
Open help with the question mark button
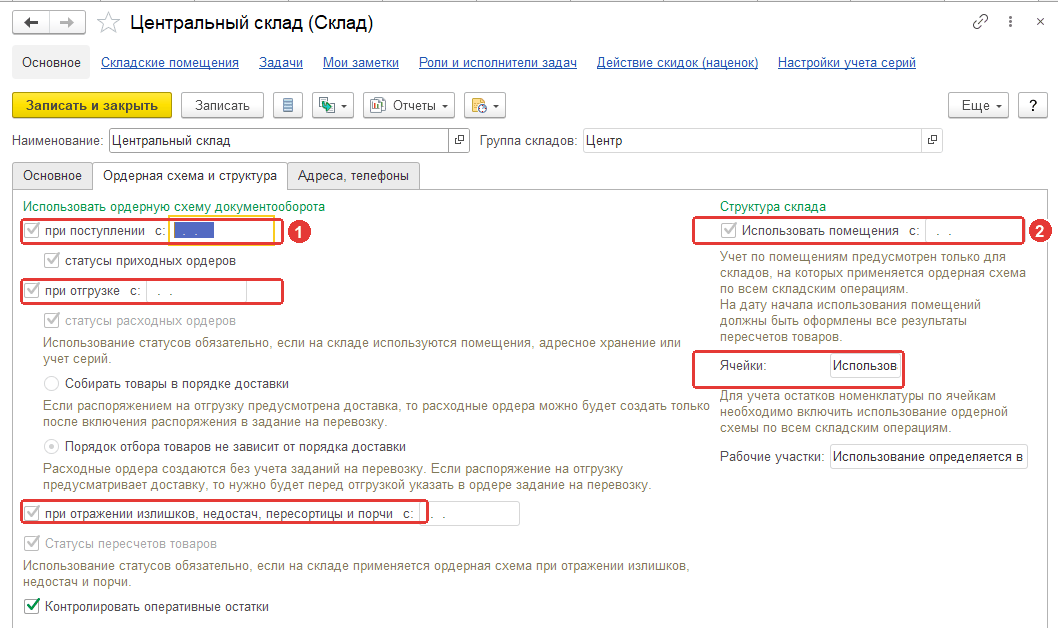1032,105
